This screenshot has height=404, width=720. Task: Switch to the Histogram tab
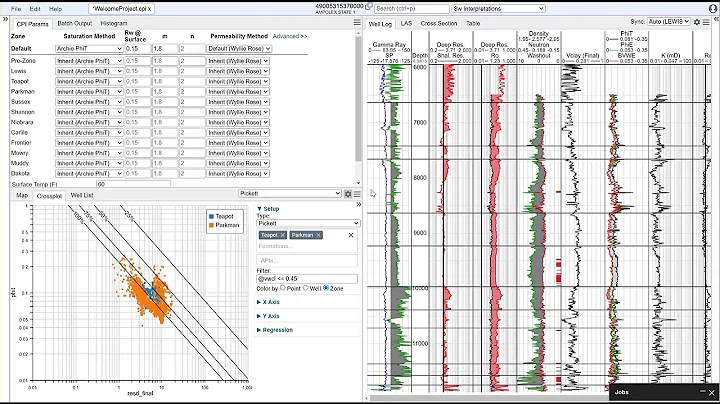click(x=113, y=23)
